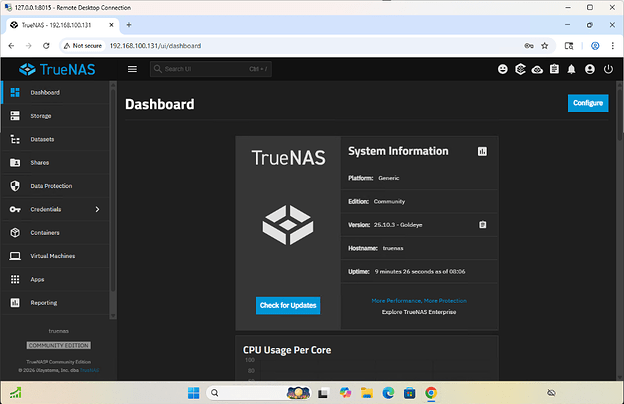Open the feedback smiley icon
624x404 pixels.
(503, 69)
